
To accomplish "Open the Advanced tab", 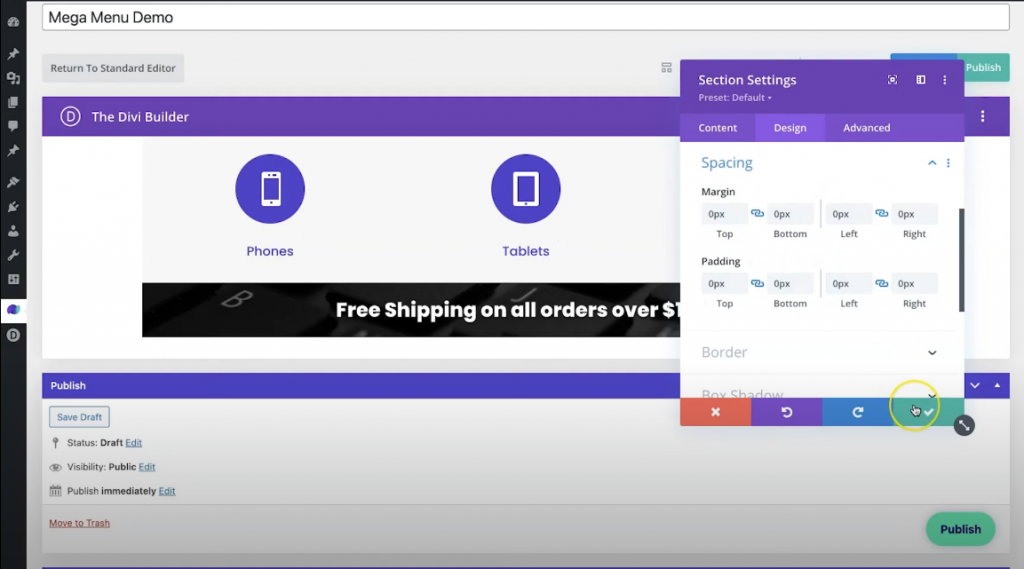I will (x=867, y=128).
